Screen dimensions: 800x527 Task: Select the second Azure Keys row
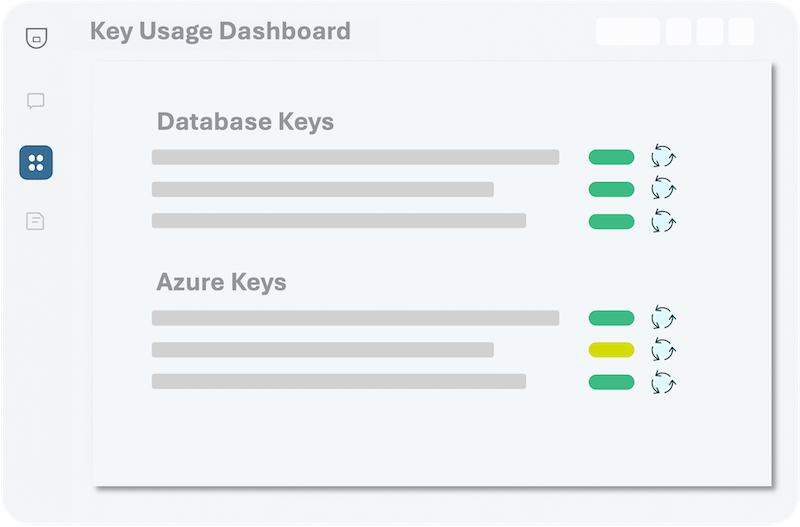point(322,350)
